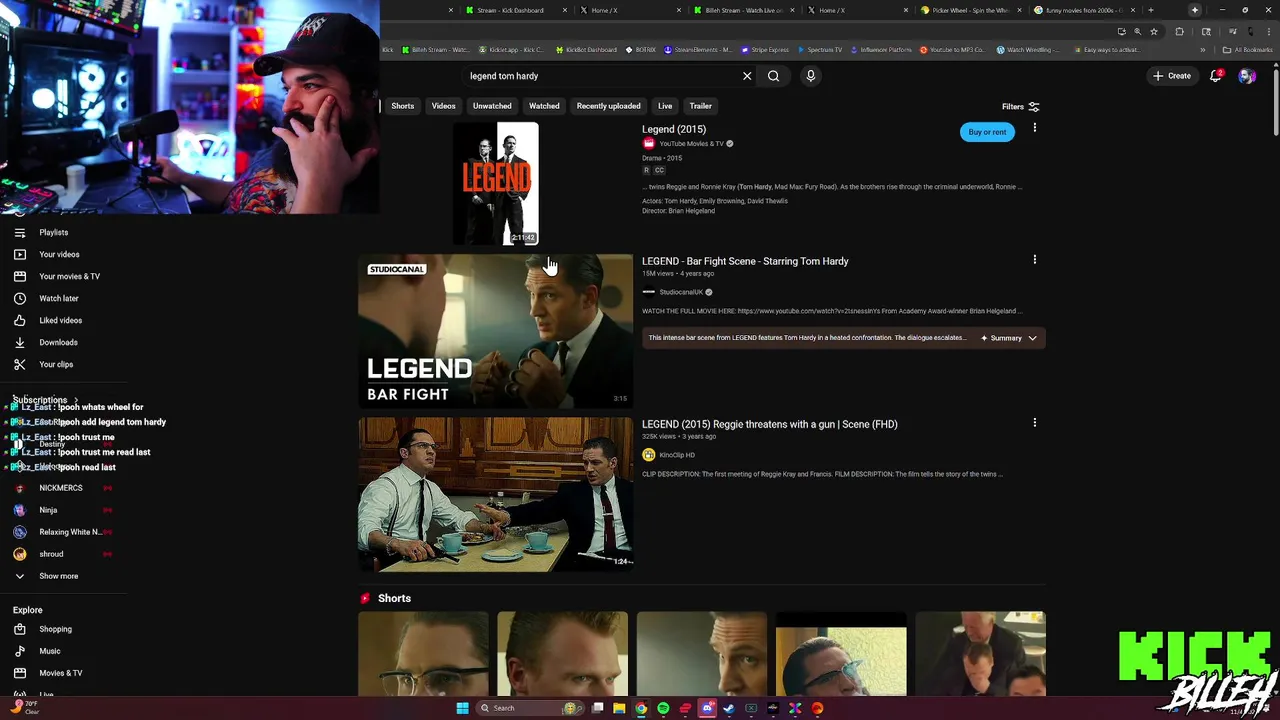Viewport: 1280px width, 720px height.
Task: Open File Explorer from the taskbar
Action: (619, 708)
